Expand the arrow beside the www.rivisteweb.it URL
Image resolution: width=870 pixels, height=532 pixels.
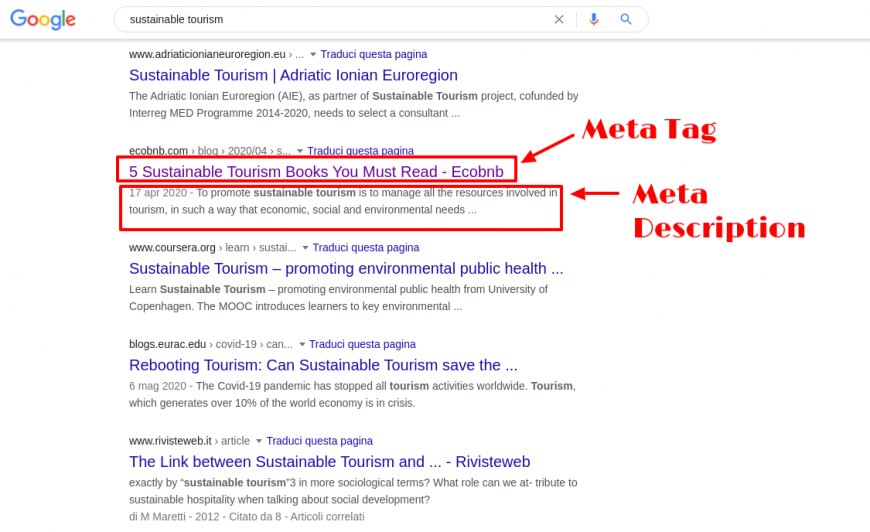pyautogui.click(x=258, y=441)
